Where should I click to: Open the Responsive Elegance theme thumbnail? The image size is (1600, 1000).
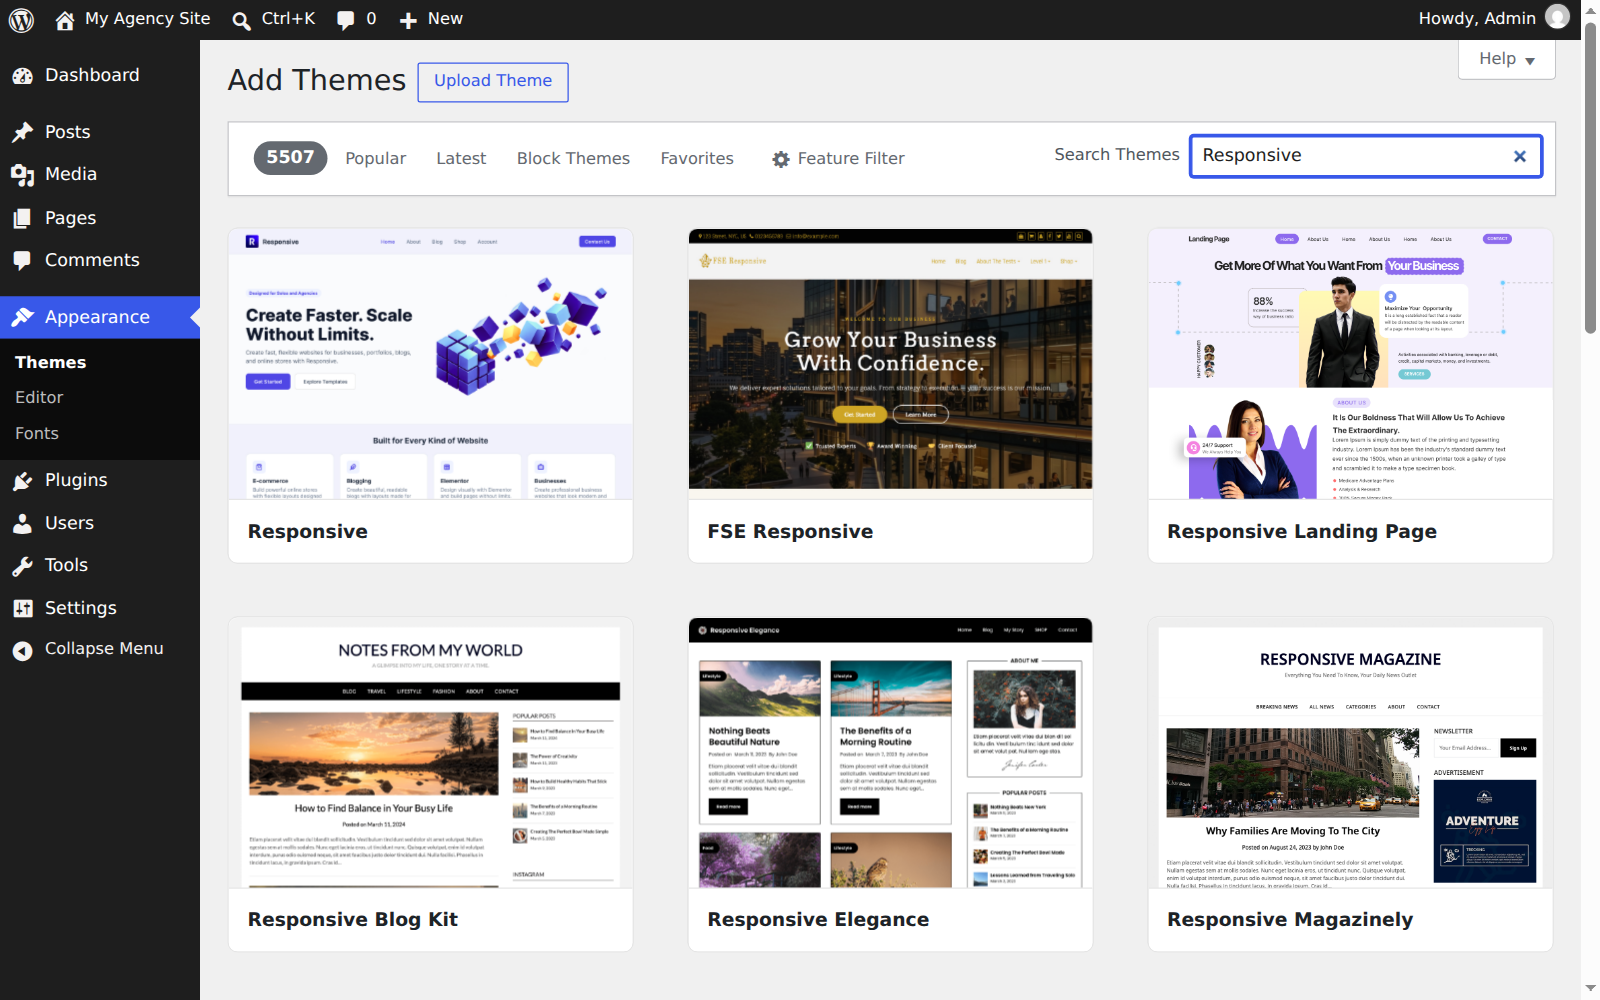[x=890, y=752]
